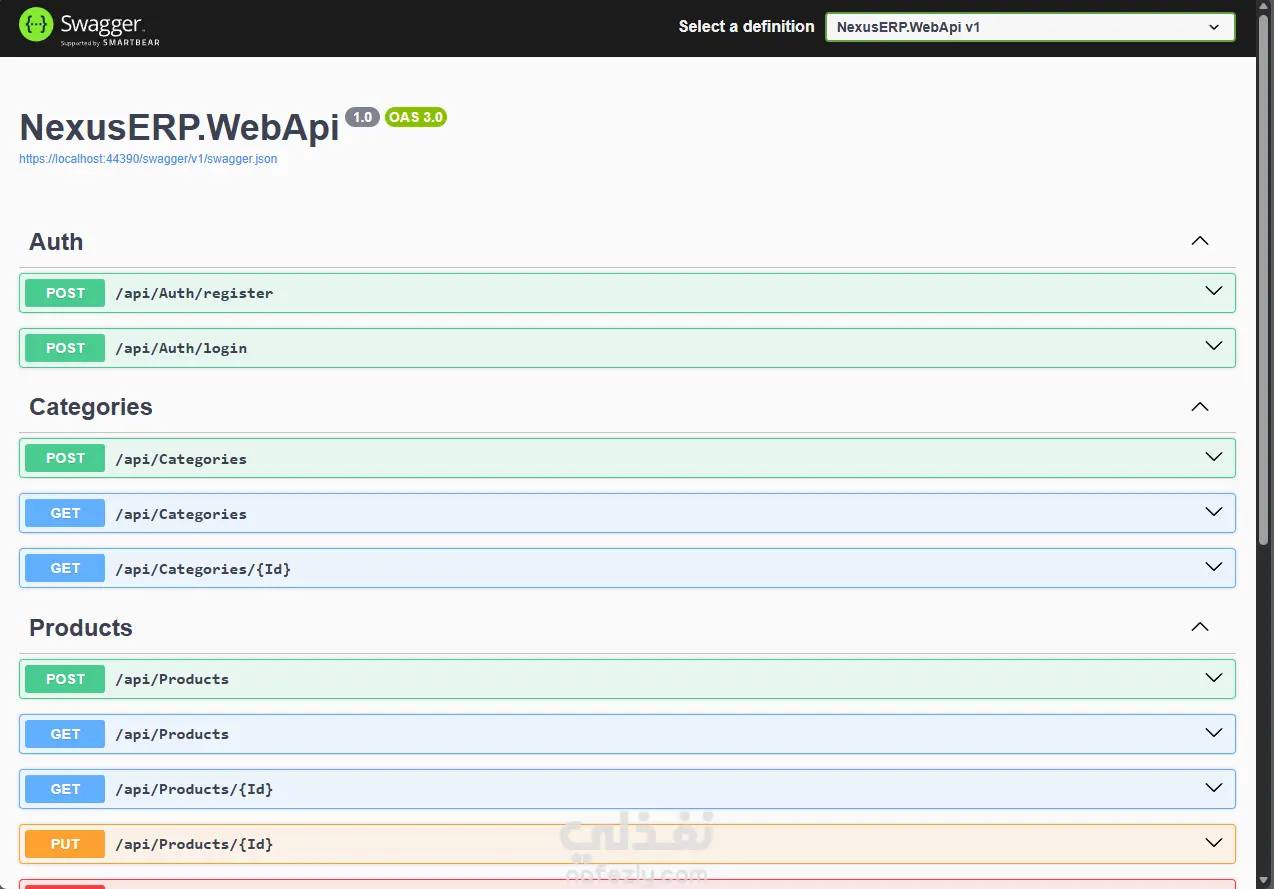Click the OAS 3.0 badge
This screenshot has height=889, width=1274.
(416, 117)
